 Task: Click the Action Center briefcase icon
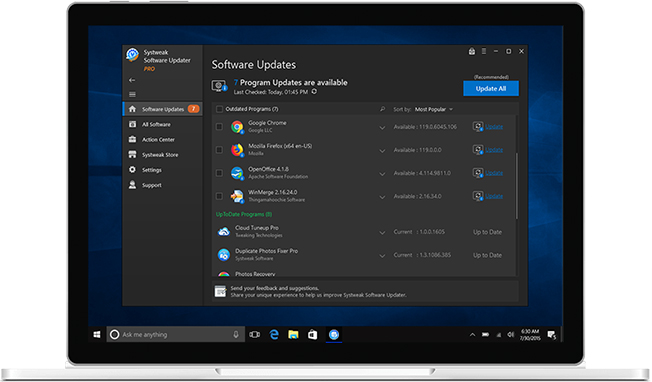pyautogui.click(x=132, y=139)
